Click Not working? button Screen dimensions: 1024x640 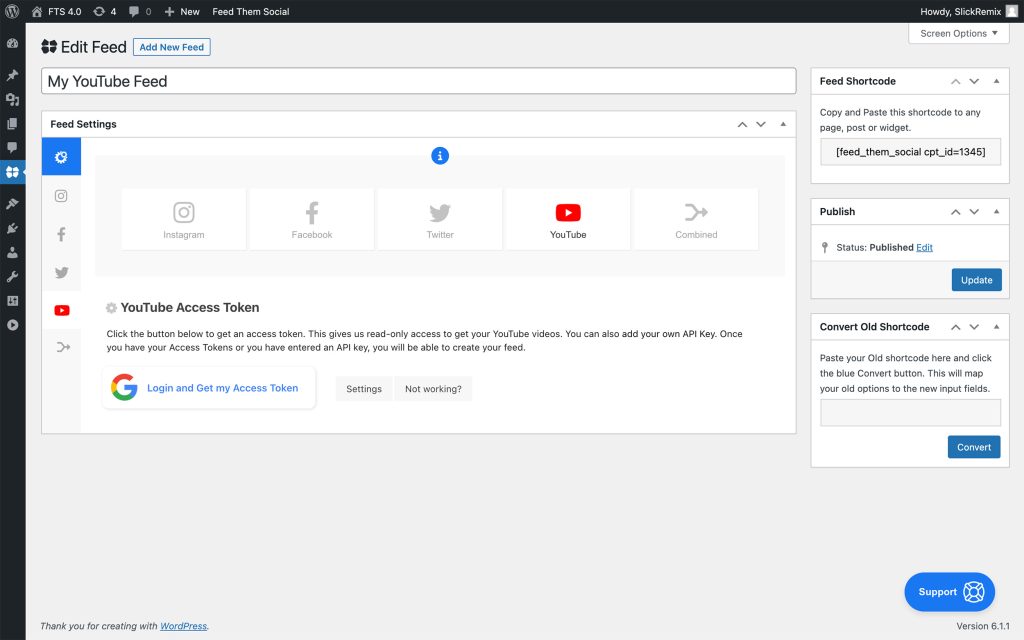[433, 389]
